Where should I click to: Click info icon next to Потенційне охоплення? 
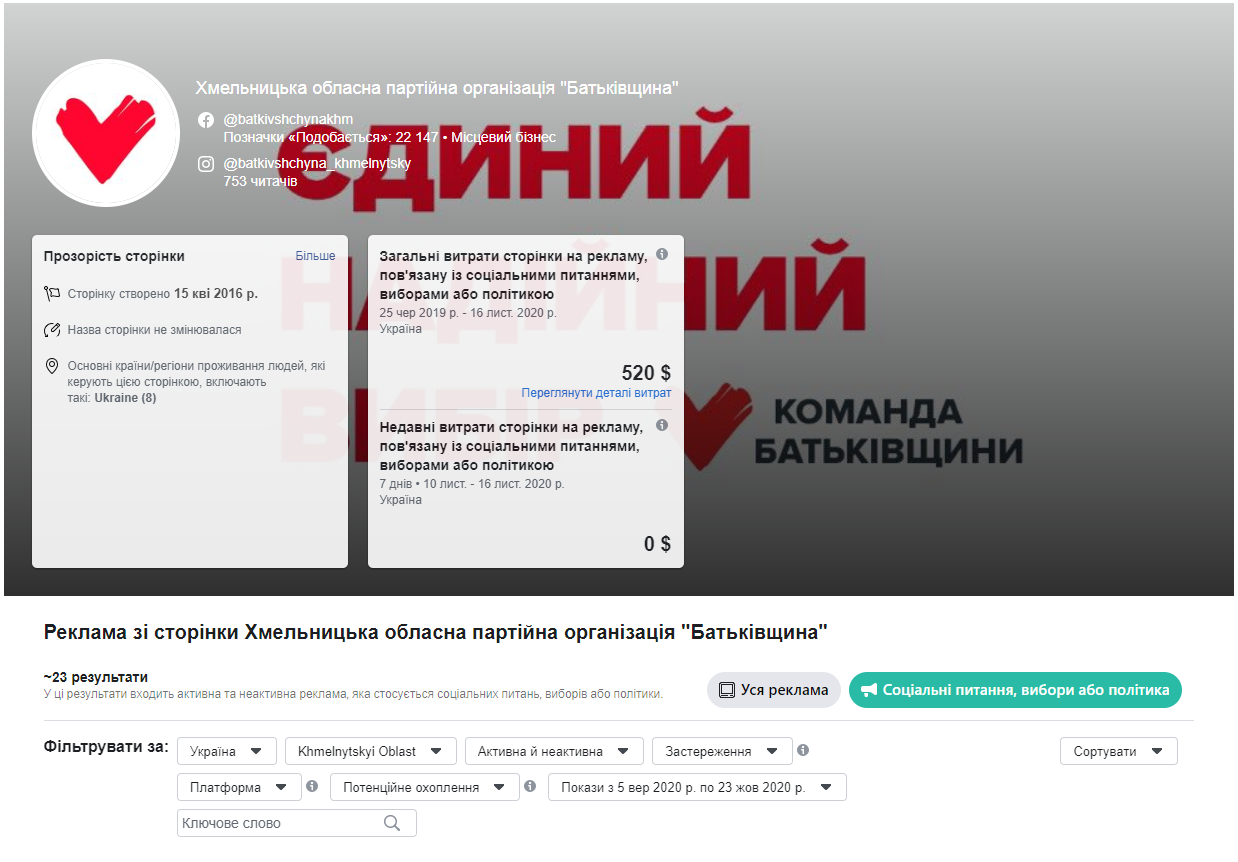(530, 786)
